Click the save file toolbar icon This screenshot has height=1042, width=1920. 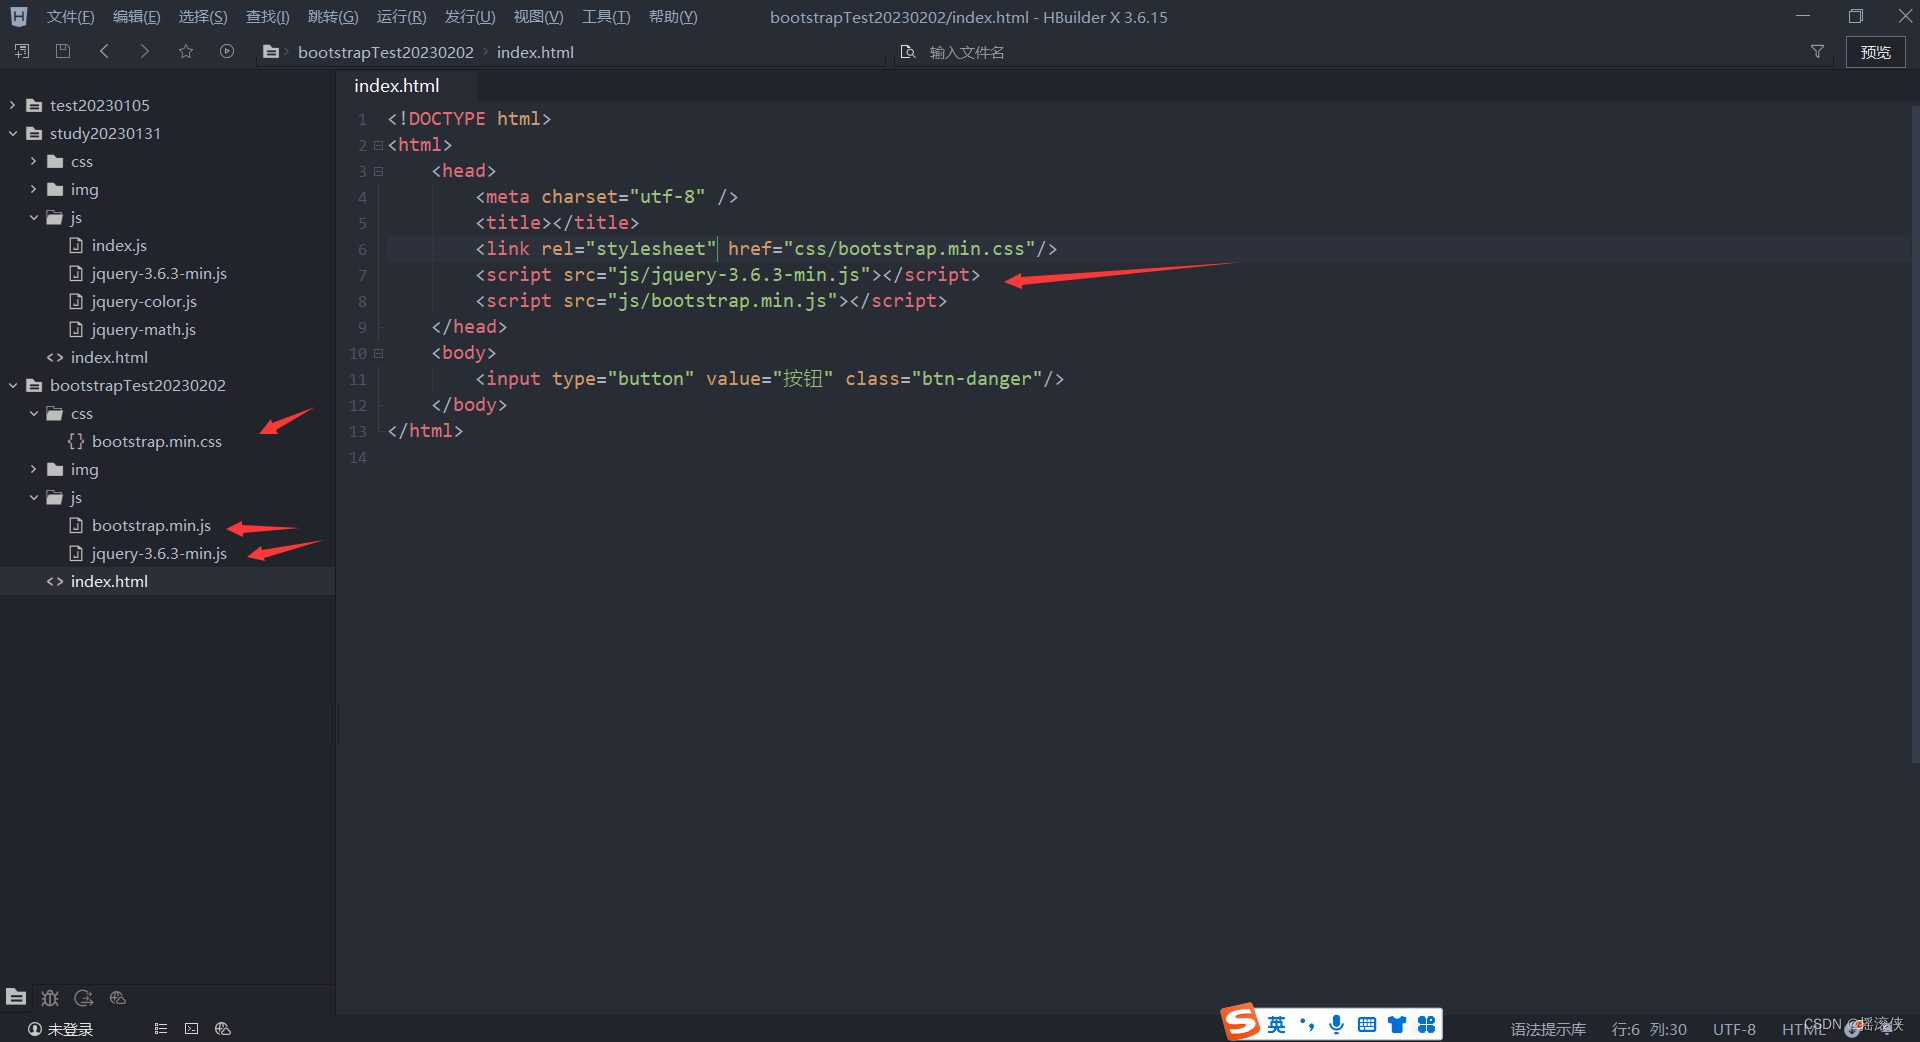click(63, 51)
